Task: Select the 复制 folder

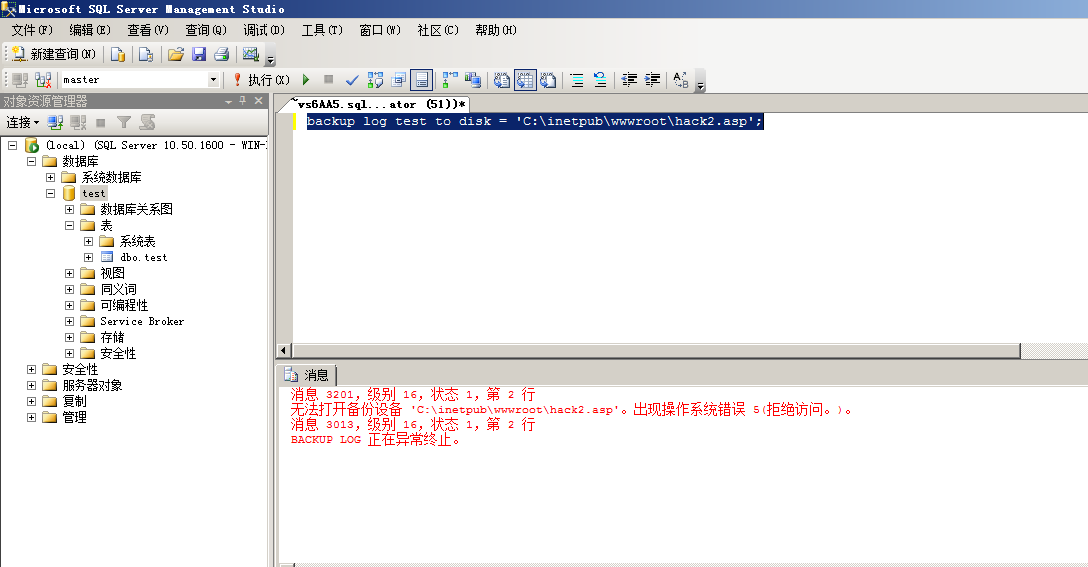Action: [x=74, y=401]
